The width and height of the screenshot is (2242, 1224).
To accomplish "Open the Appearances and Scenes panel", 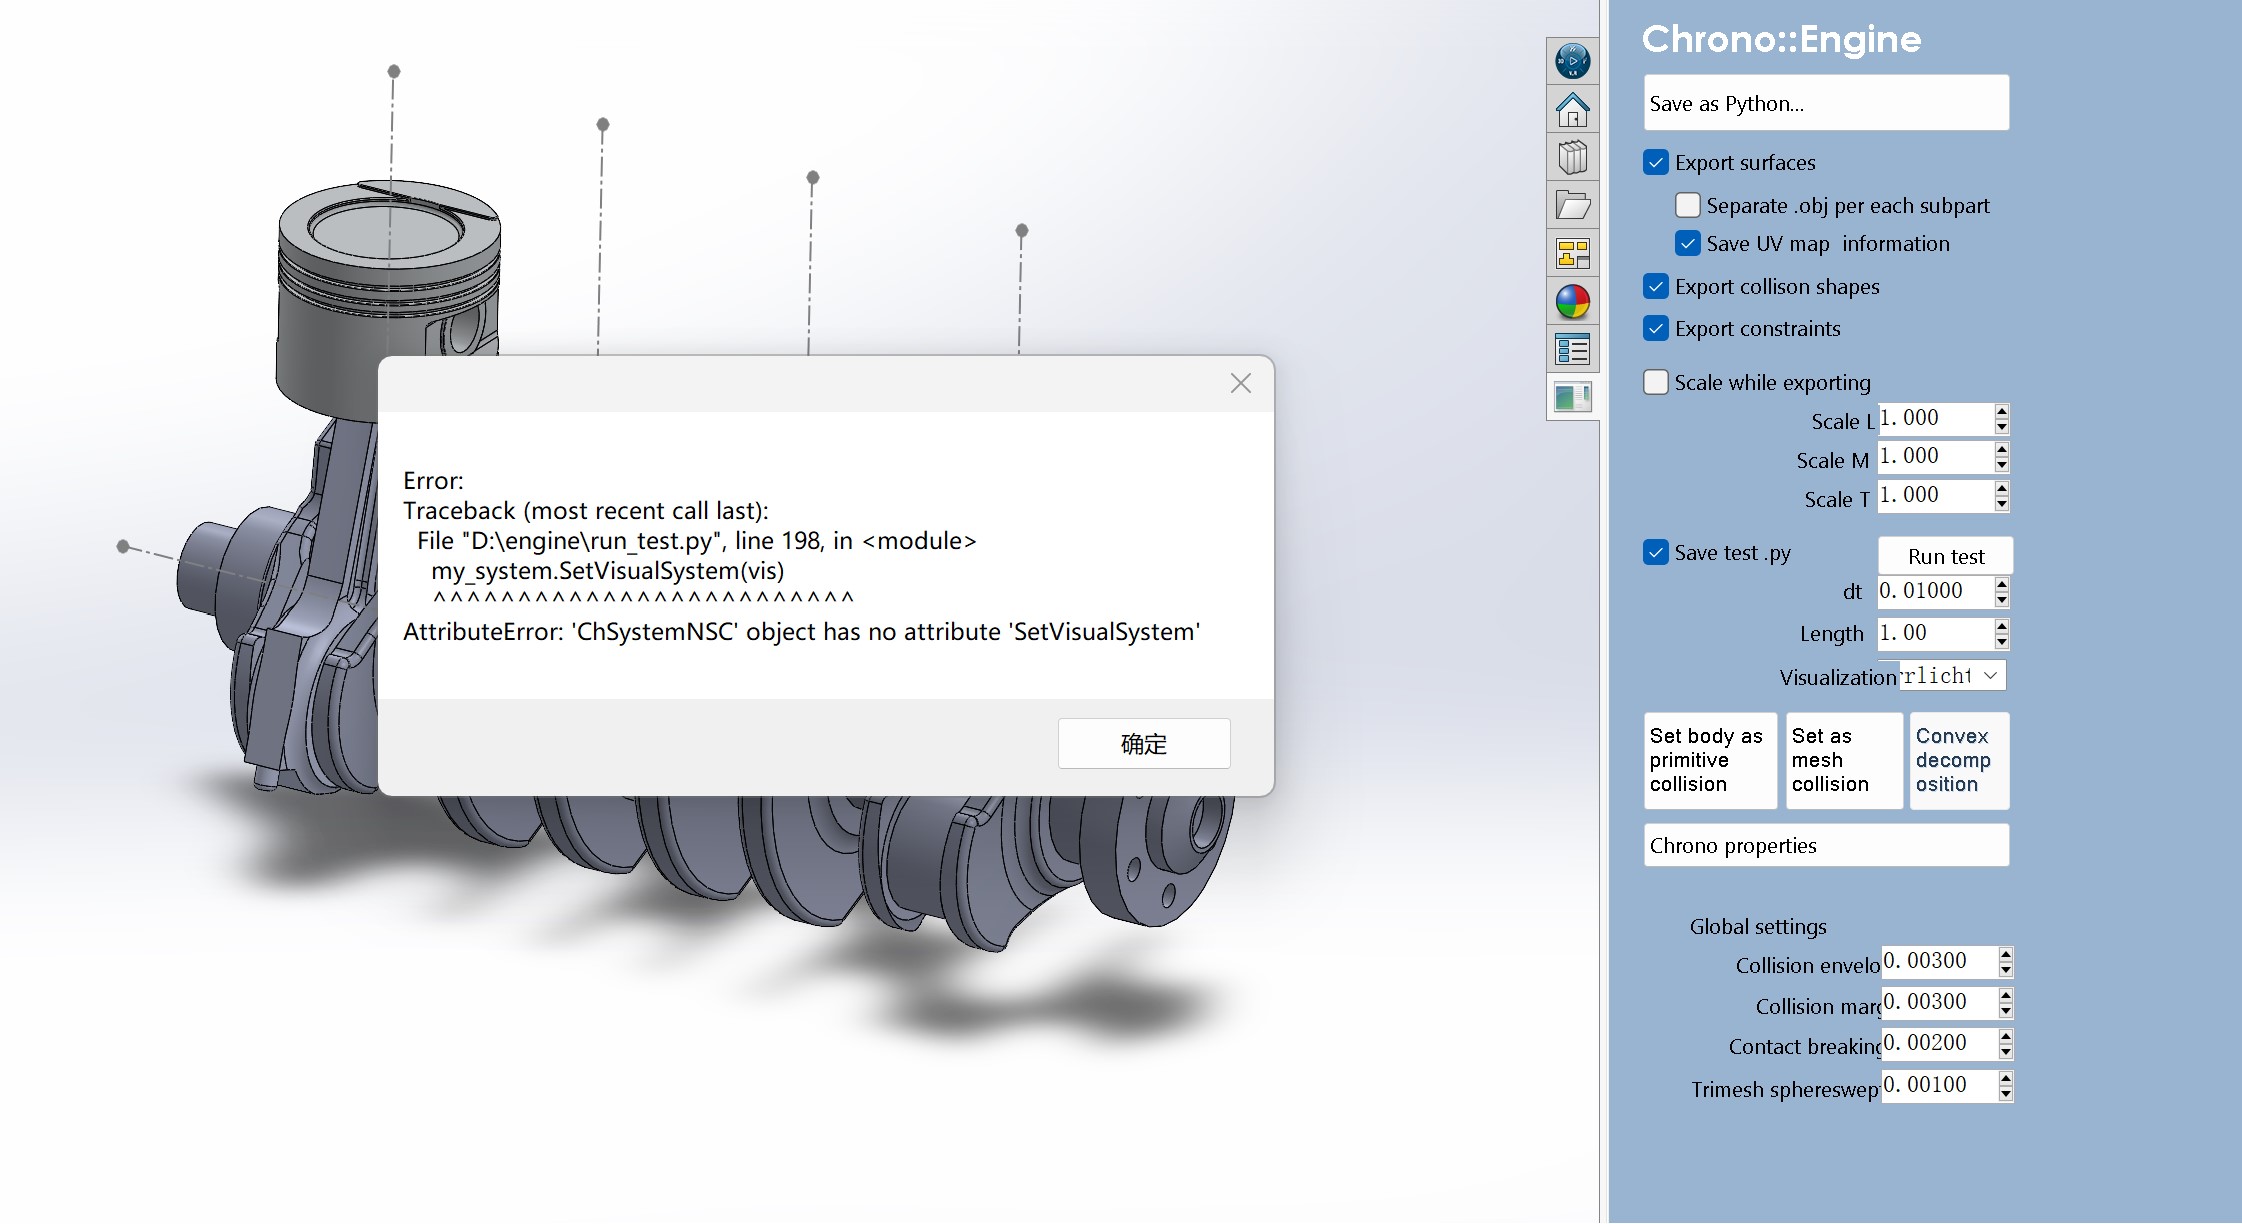I will pyautogui.click(x=1572, y=302).
